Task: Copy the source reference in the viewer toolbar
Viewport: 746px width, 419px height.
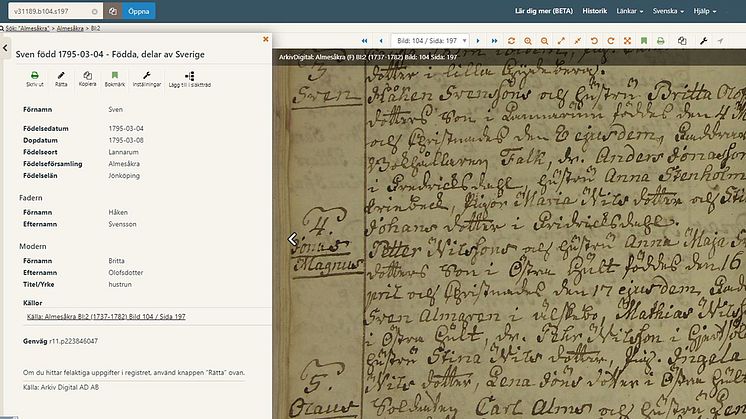Action: (x=682, y=41)
